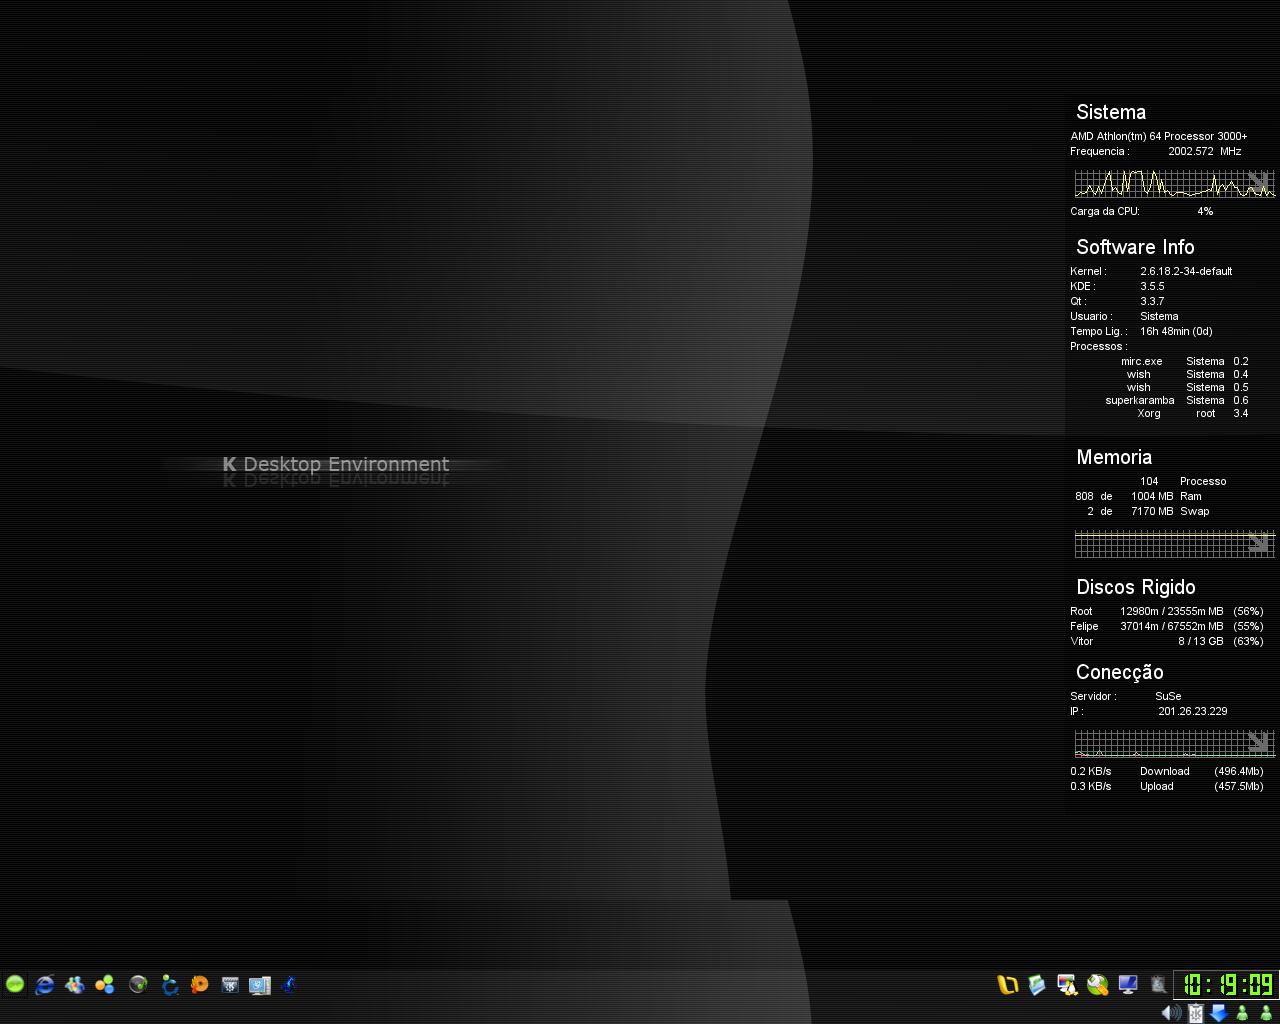Open the KDE film clapper media icon
This screenshot has width=1280, height=1024.
230,985
